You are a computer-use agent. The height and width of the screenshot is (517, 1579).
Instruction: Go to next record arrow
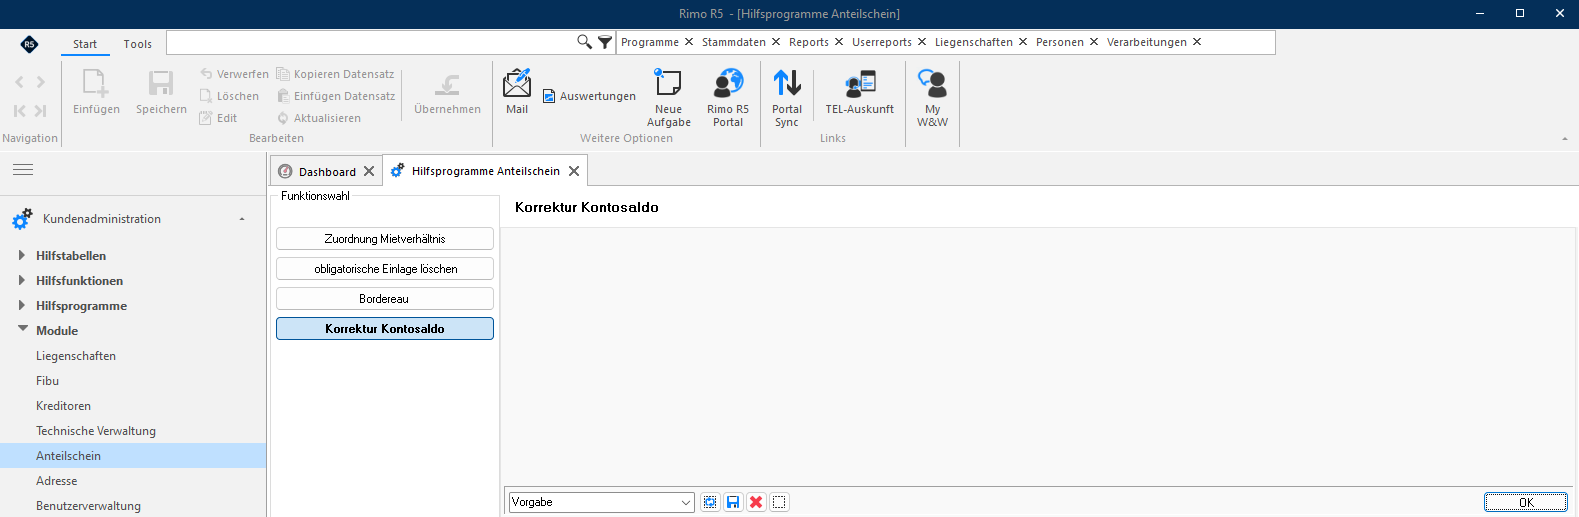(x=41, y=82)
